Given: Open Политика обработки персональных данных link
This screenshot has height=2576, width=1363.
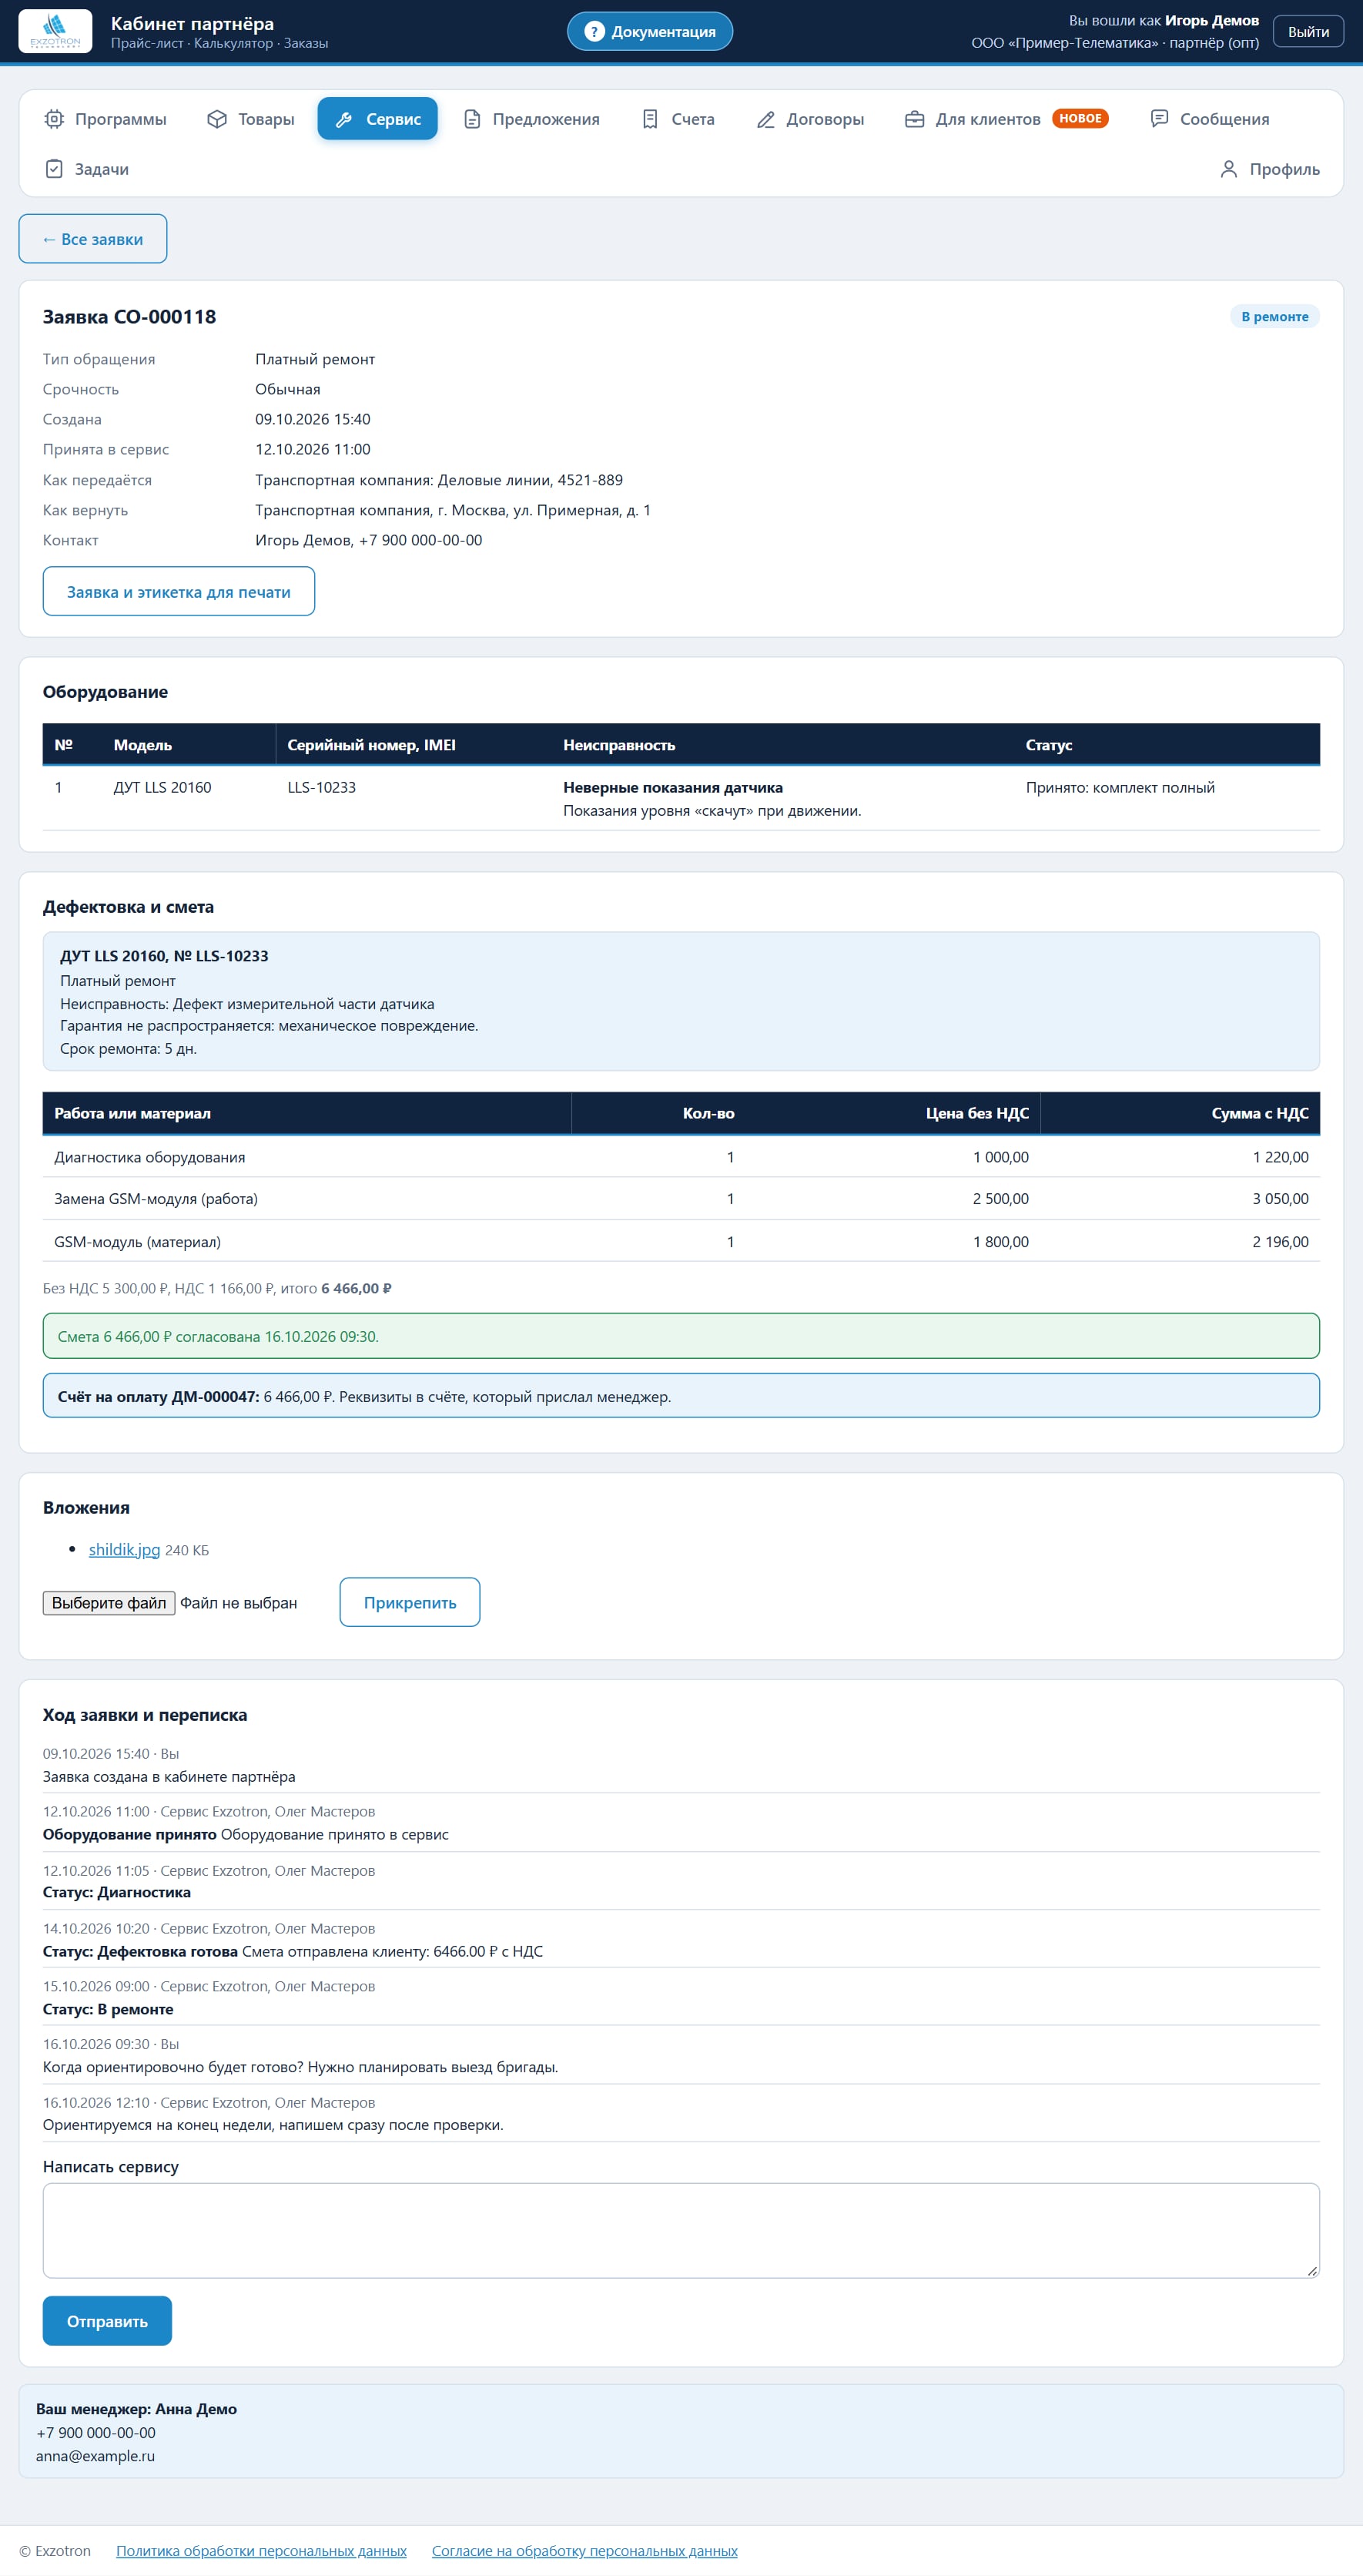Looking at the screenshot, I should pyautogui.click(x=261, y=2551).
